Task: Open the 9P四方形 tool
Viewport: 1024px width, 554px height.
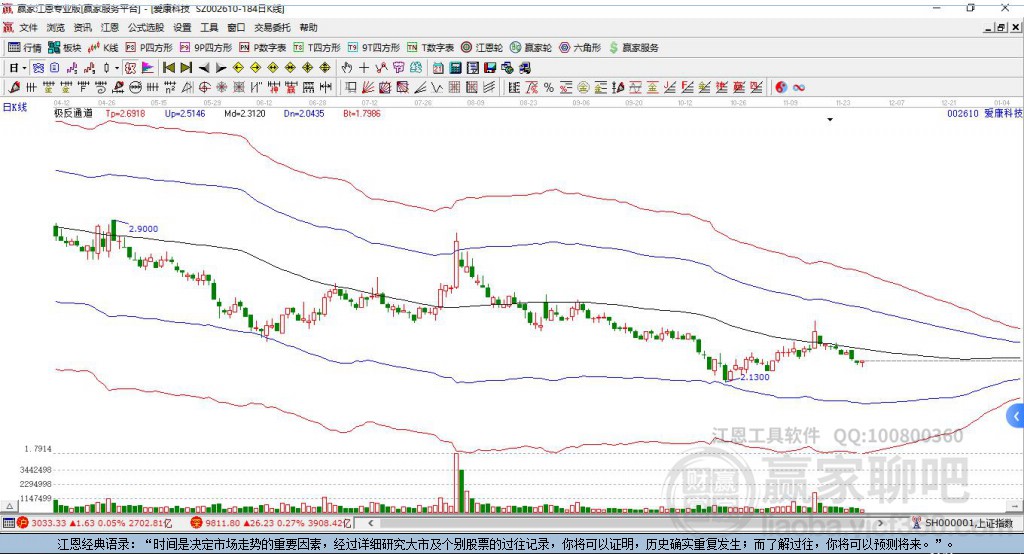Action: [x=206, y=48]
